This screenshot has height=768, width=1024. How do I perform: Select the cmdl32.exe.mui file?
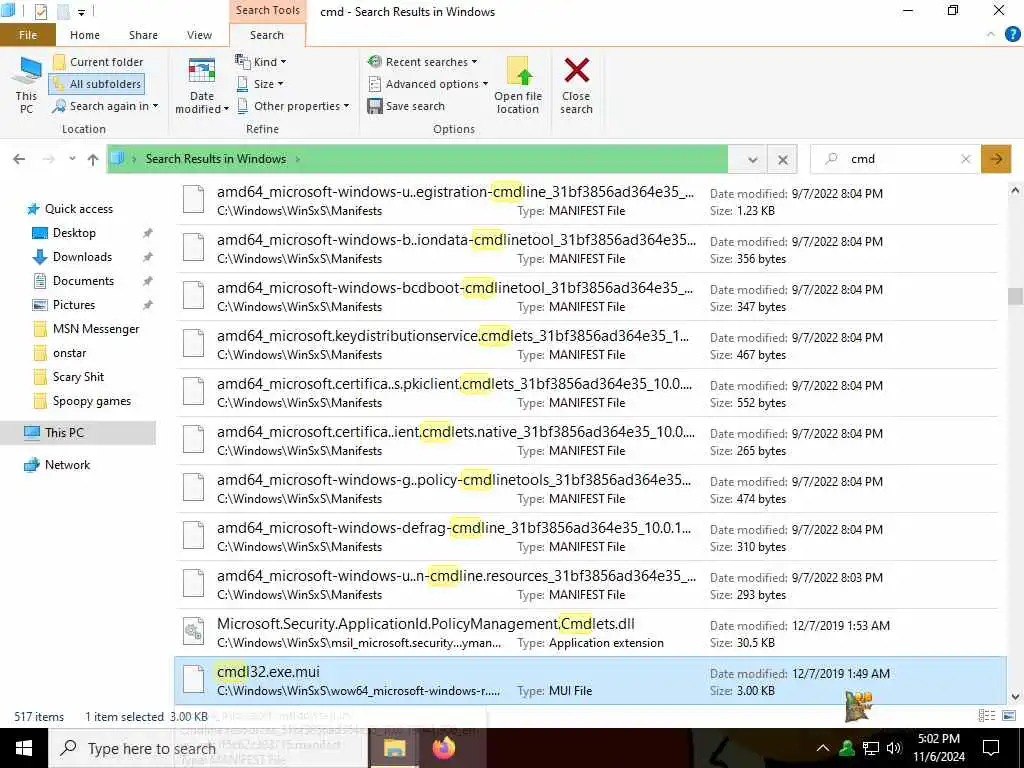coord(590,680)
